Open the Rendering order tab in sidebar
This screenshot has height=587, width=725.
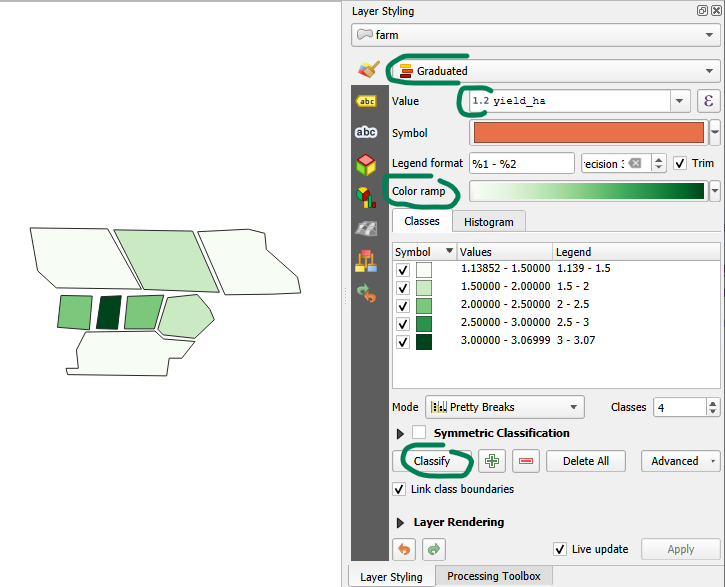pyautogui.click(x=366, y=229)
